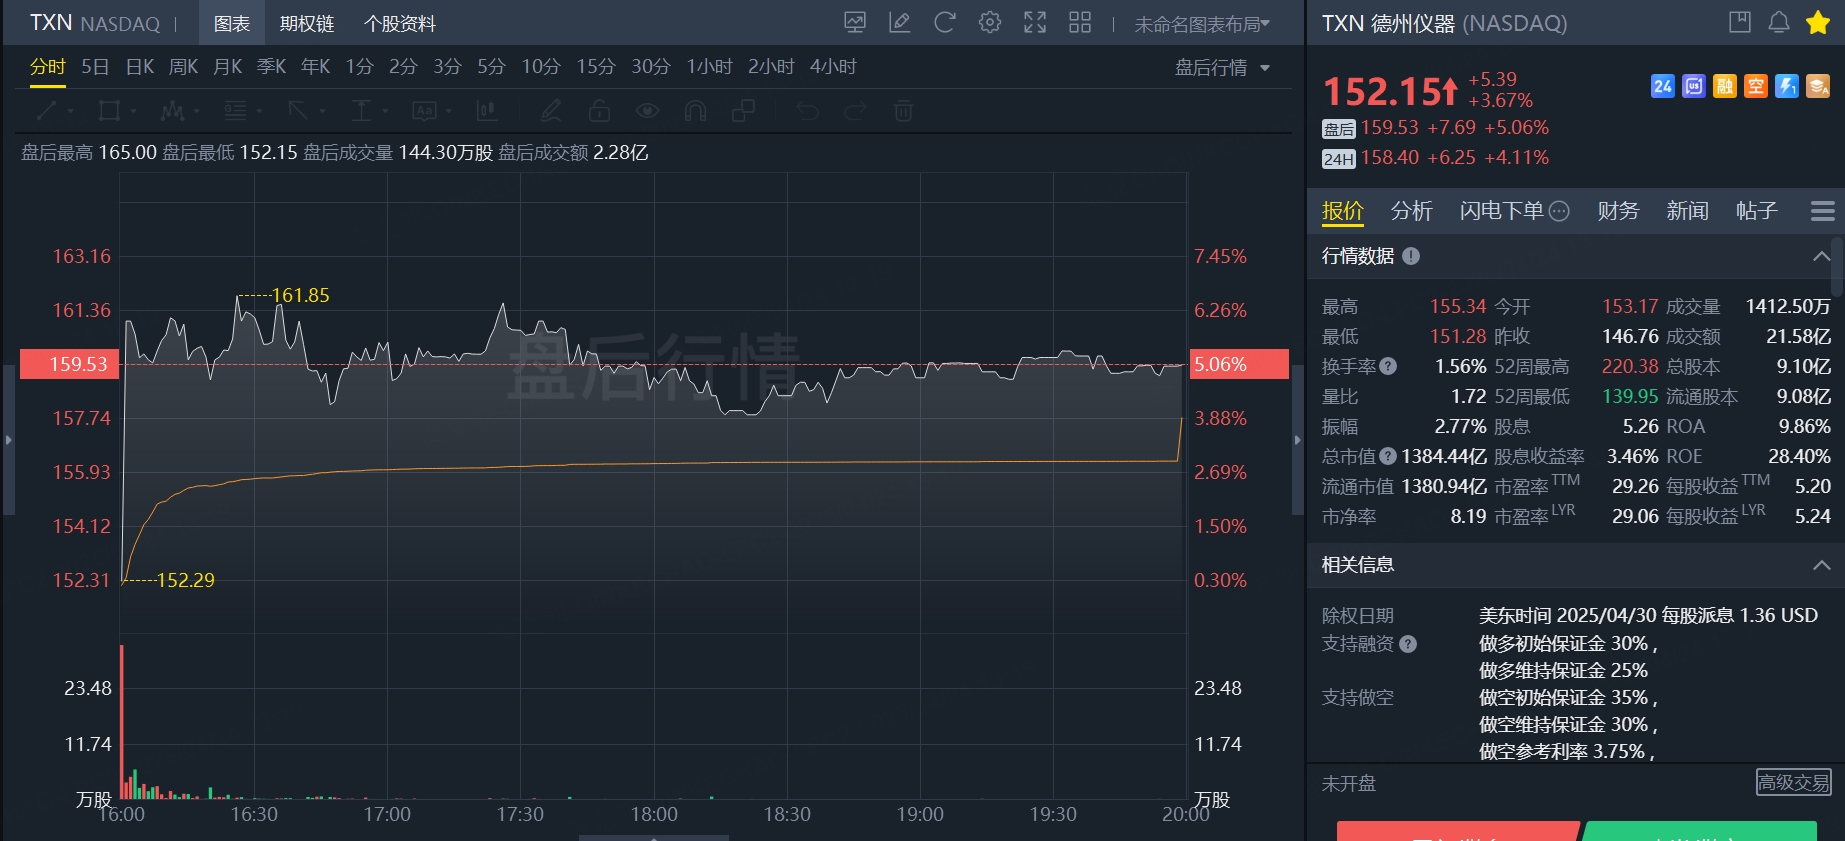
Task: Click the yellow 融 margin badge
Action: coord(1725,86)
